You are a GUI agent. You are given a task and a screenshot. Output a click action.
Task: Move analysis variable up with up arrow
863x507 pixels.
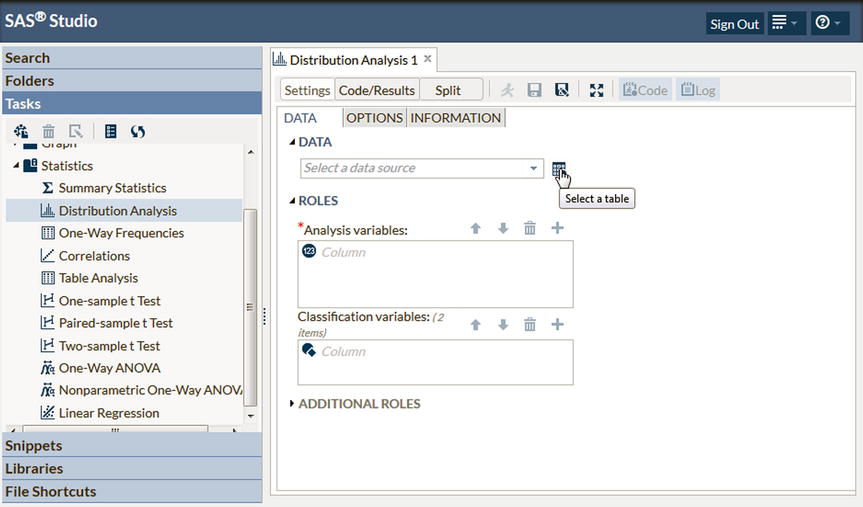[476, 228]
